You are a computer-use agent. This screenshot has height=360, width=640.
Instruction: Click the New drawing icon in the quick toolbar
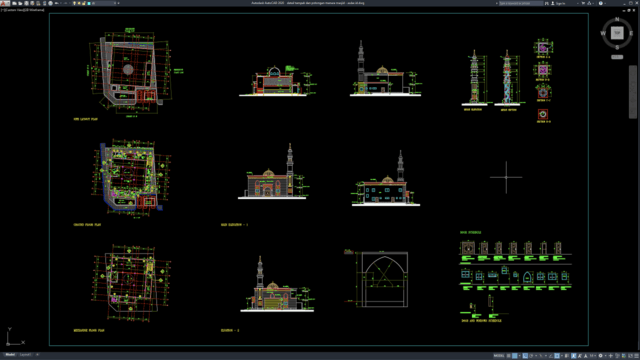point(14,3)
